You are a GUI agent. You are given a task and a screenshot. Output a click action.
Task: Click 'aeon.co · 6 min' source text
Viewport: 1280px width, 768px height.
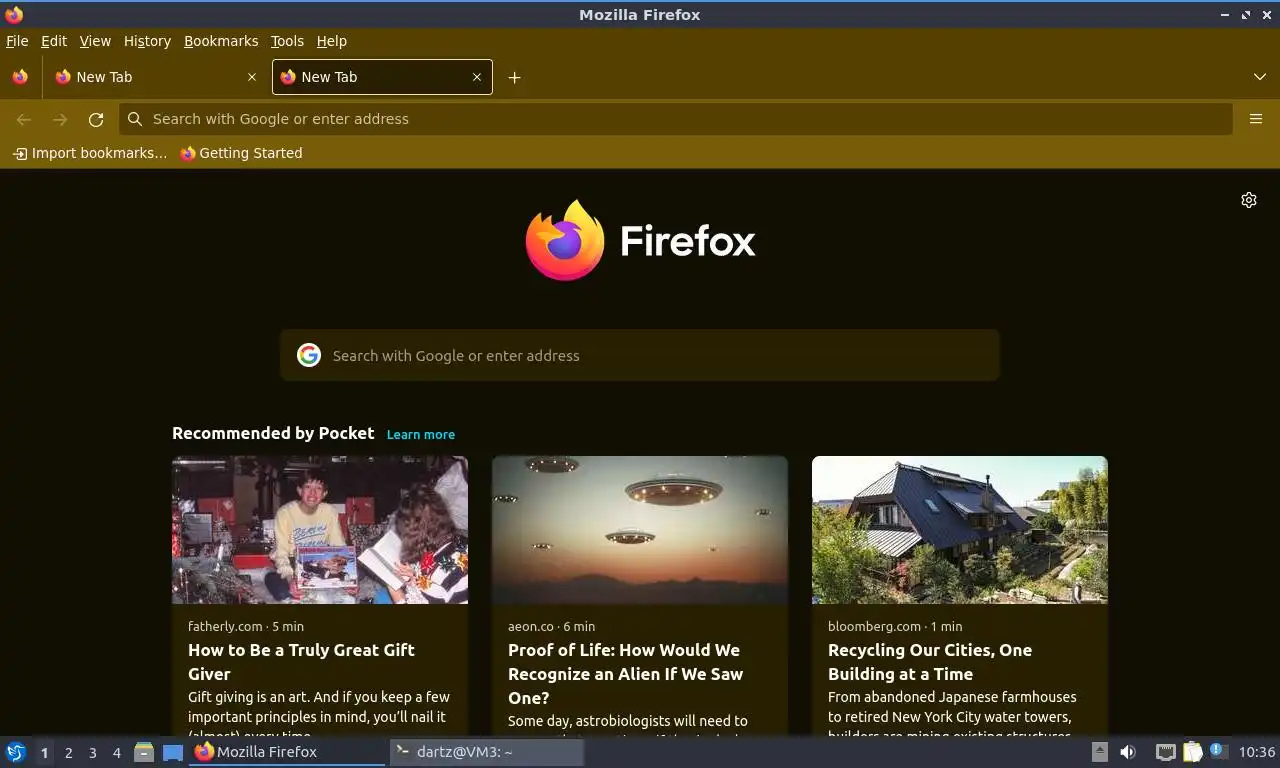point(551,626)
